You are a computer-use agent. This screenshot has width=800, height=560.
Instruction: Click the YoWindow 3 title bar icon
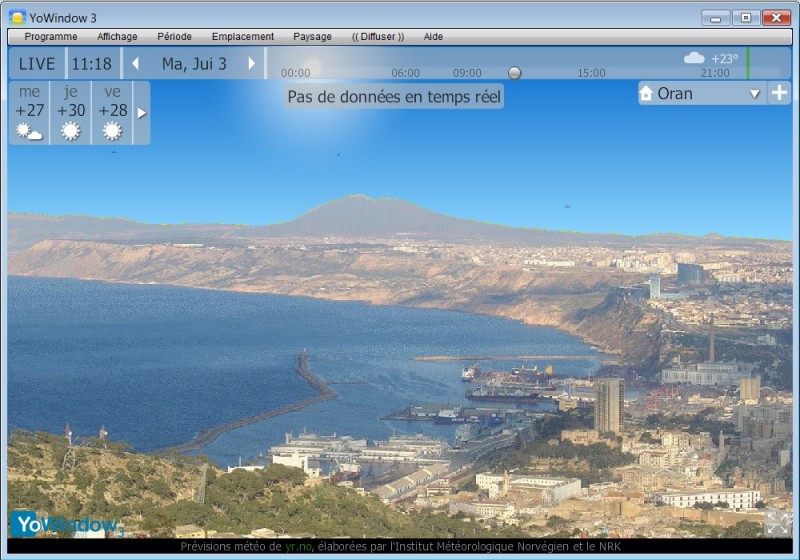(17, 18)
